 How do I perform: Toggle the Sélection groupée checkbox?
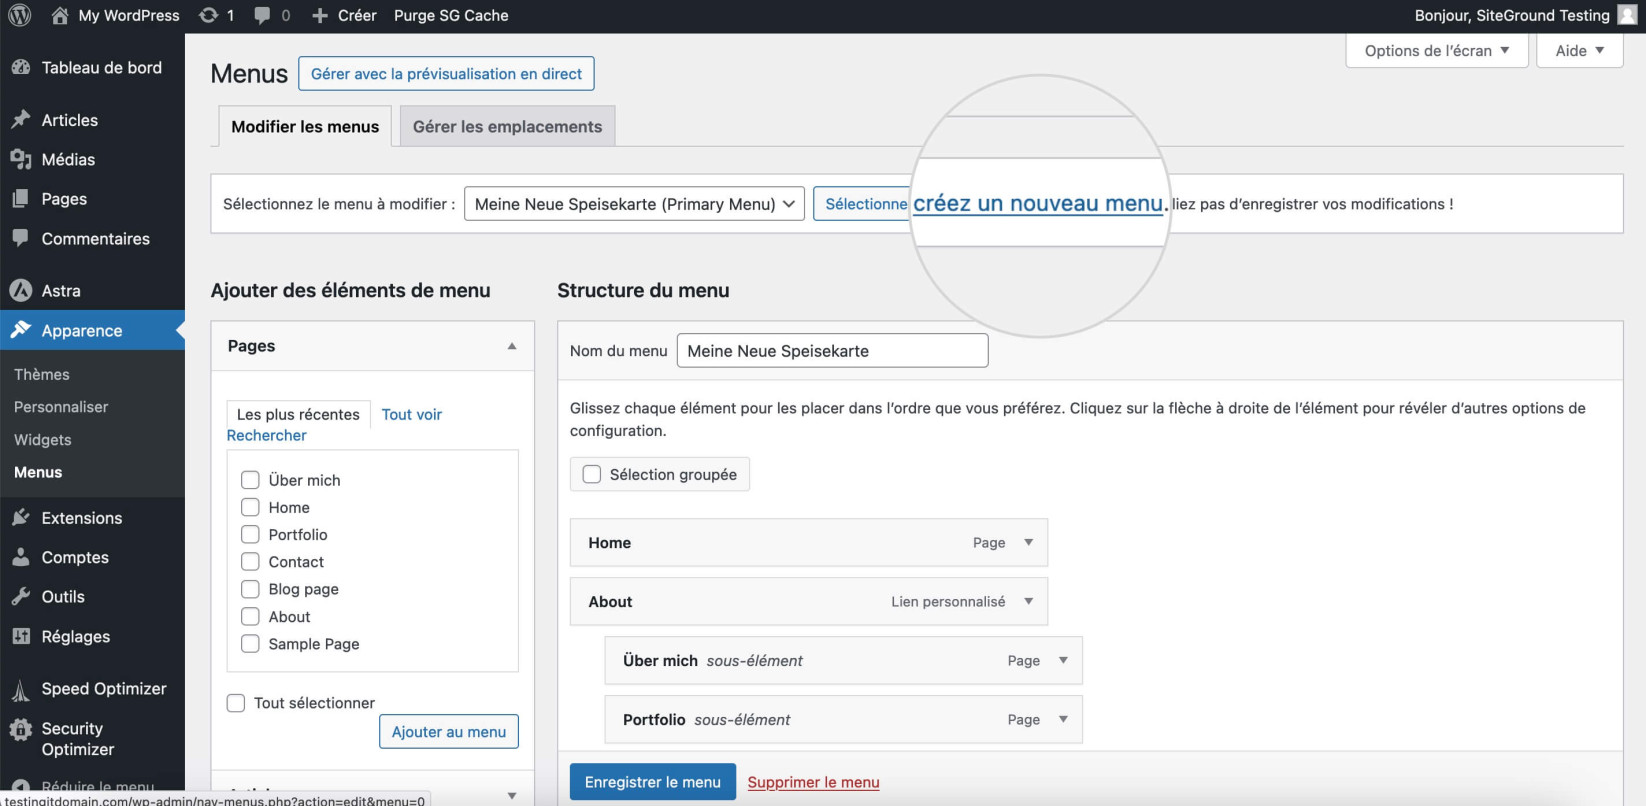pos(592,474)
